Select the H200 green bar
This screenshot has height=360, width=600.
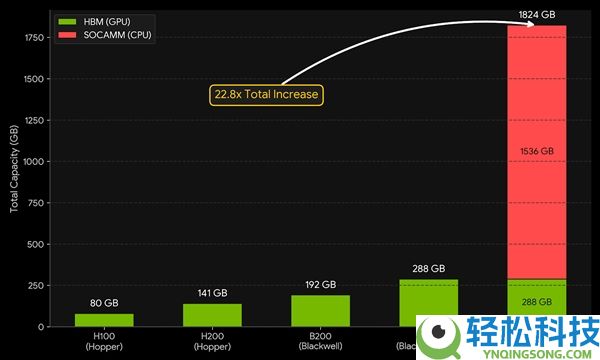[x=212, y=315]
